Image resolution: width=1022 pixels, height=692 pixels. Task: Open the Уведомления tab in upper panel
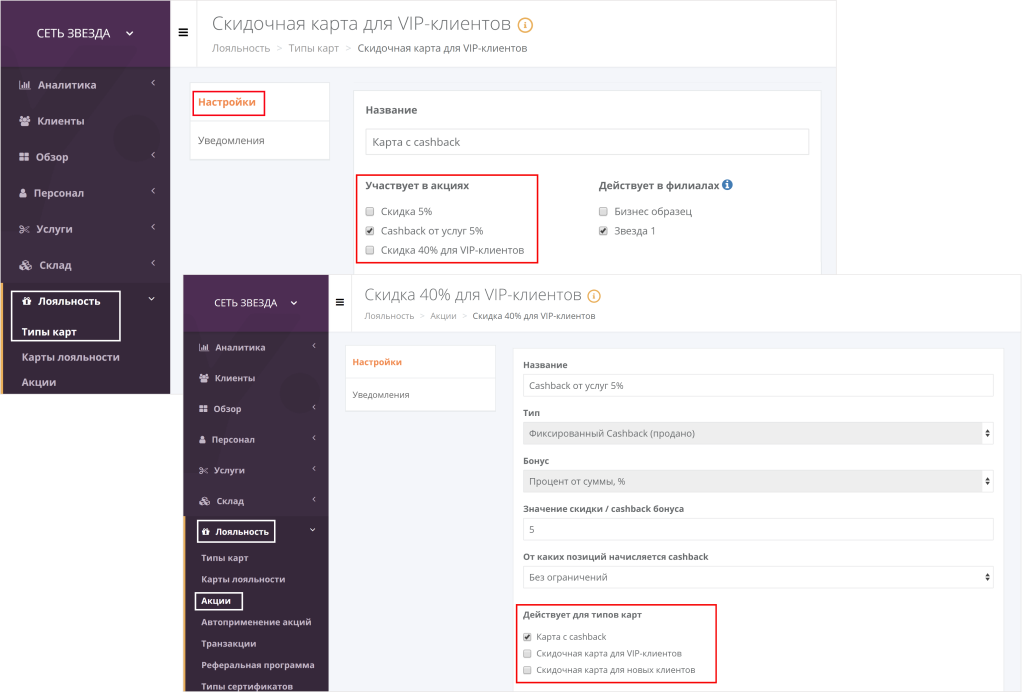pos(231,141)
